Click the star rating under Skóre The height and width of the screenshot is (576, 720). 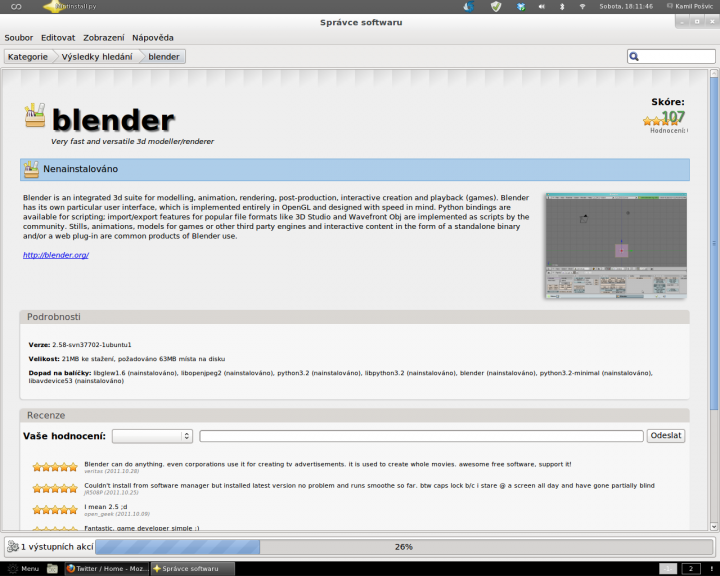click(x=660, y=121)
